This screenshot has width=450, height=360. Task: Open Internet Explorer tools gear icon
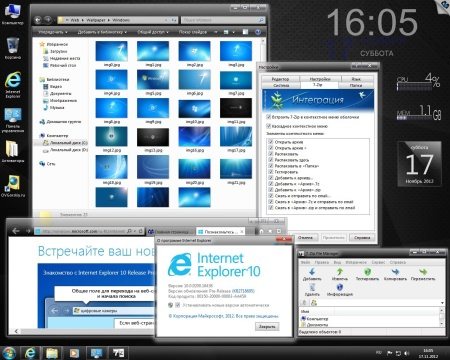(x=279, y=231)
